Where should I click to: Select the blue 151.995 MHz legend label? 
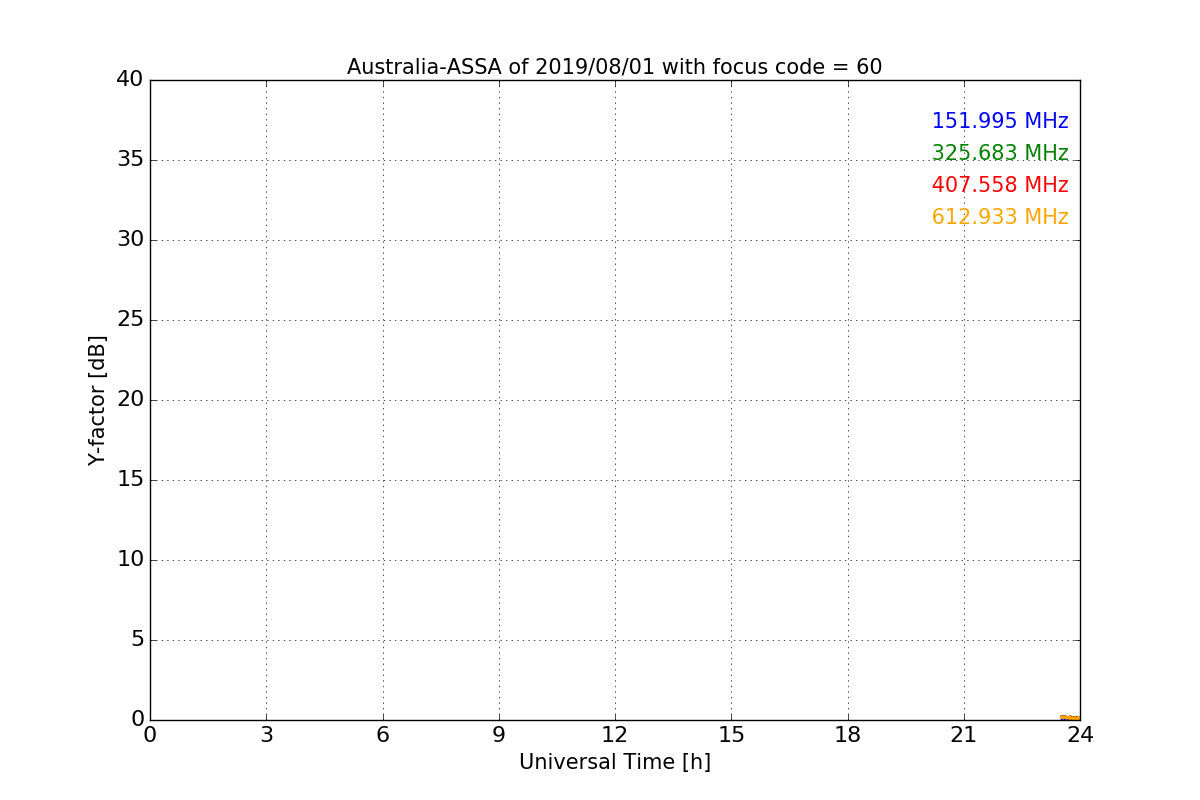pos(1000,121)
